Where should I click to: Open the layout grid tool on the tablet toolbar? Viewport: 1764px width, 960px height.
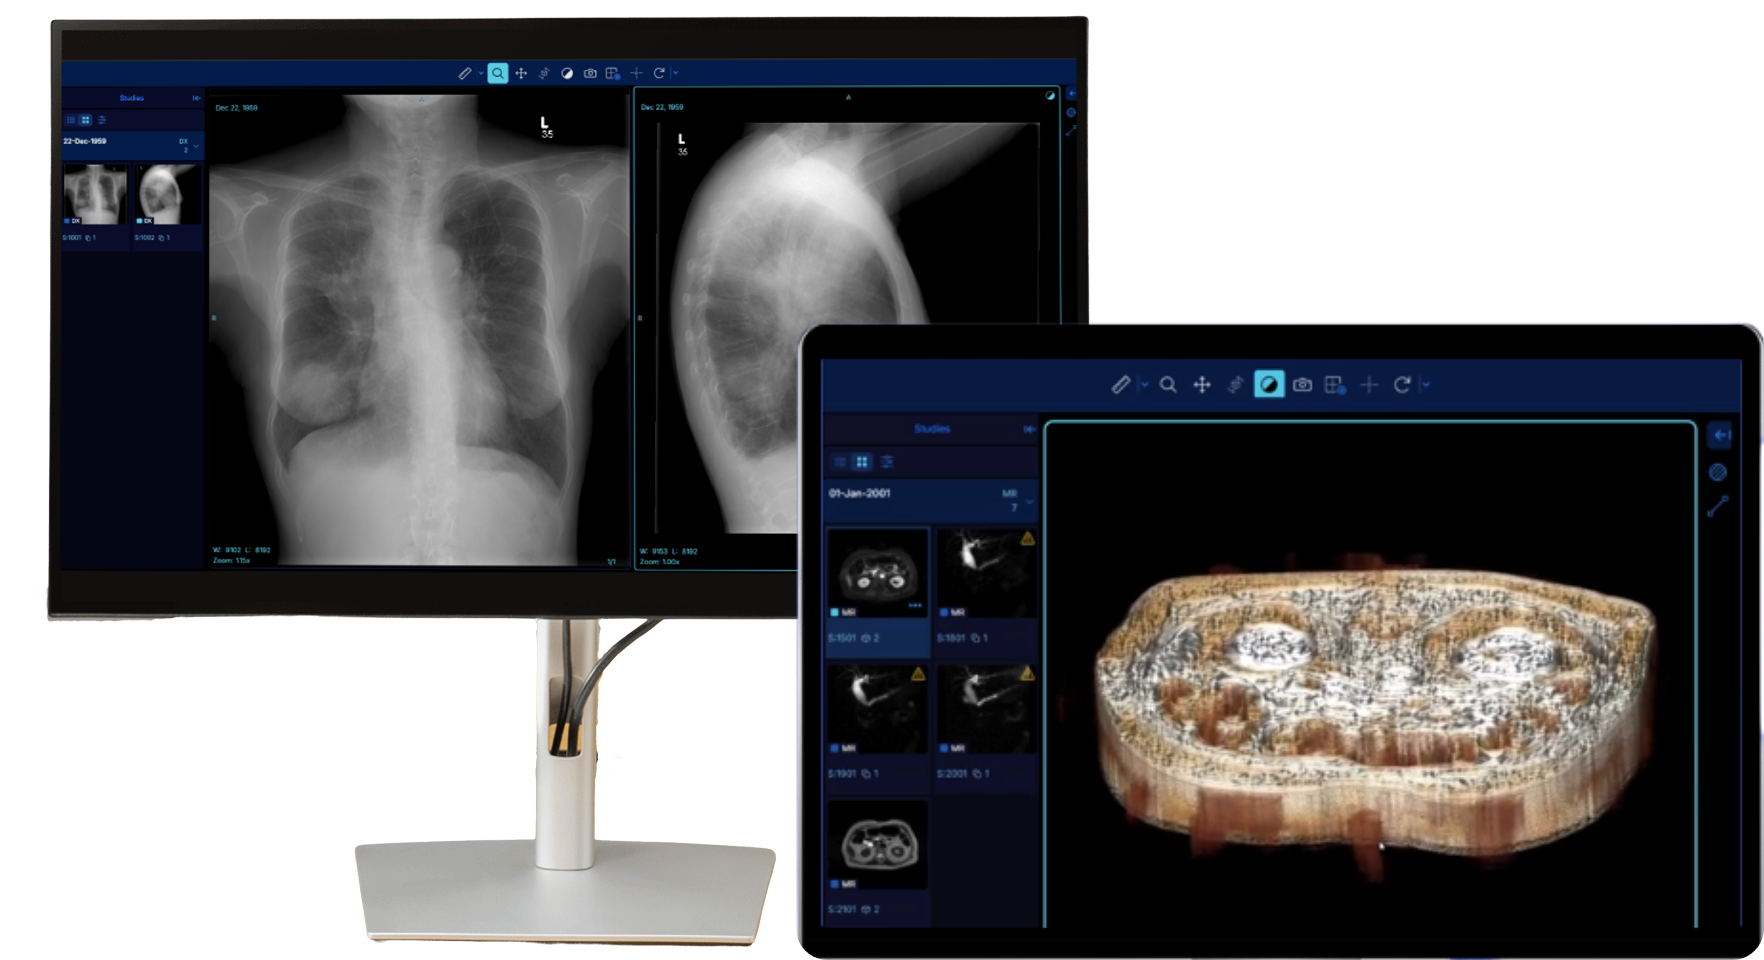1335,385
